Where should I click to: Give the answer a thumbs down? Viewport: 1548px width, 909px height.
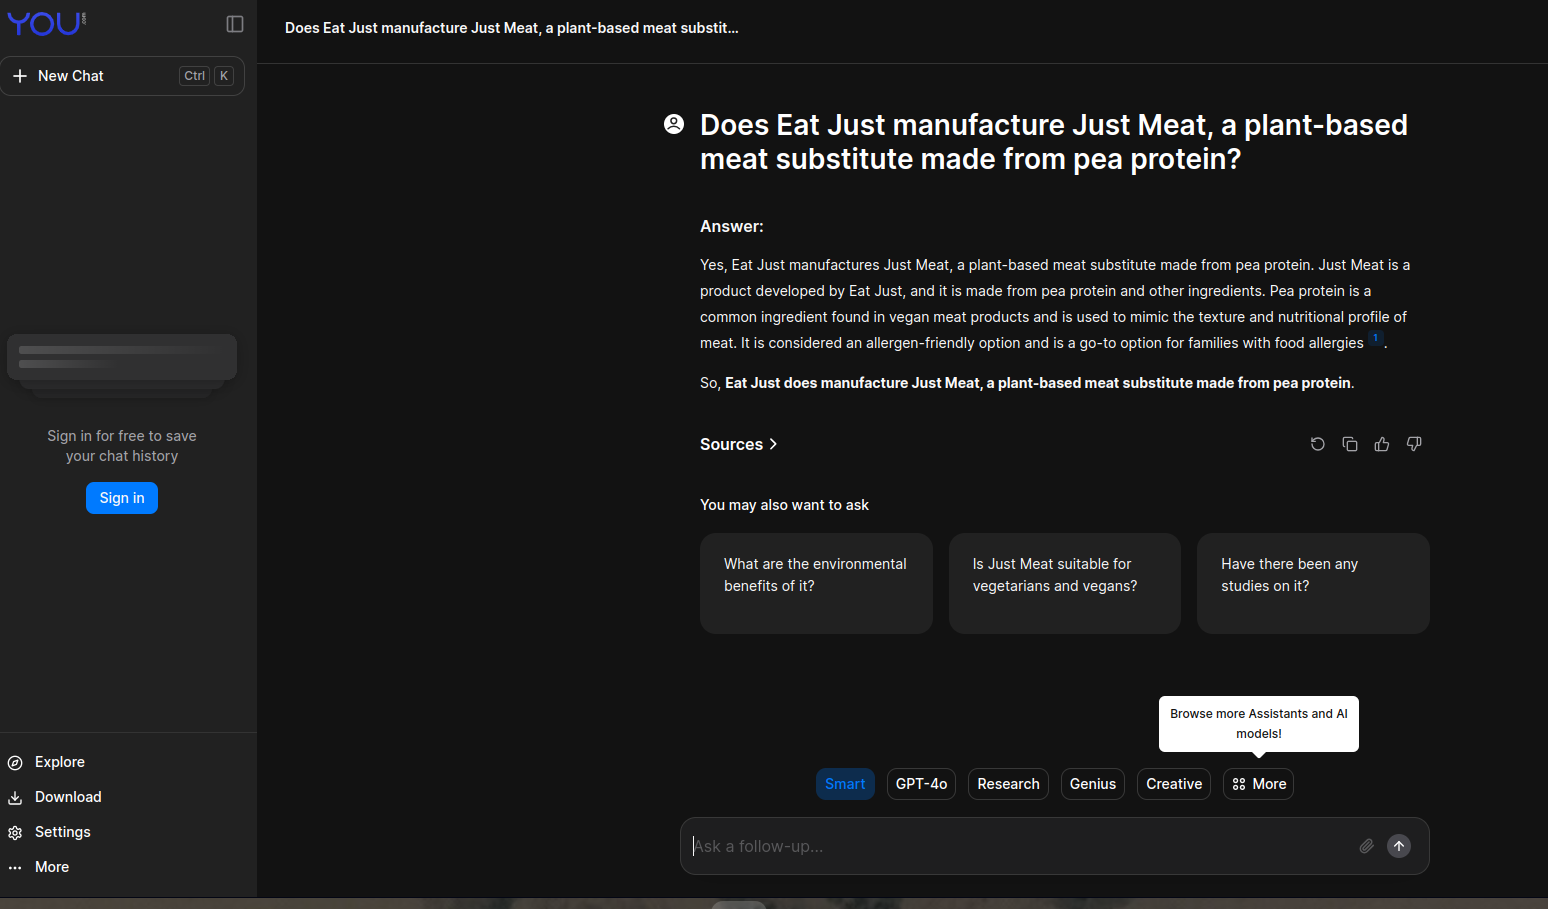(1414, 444)
